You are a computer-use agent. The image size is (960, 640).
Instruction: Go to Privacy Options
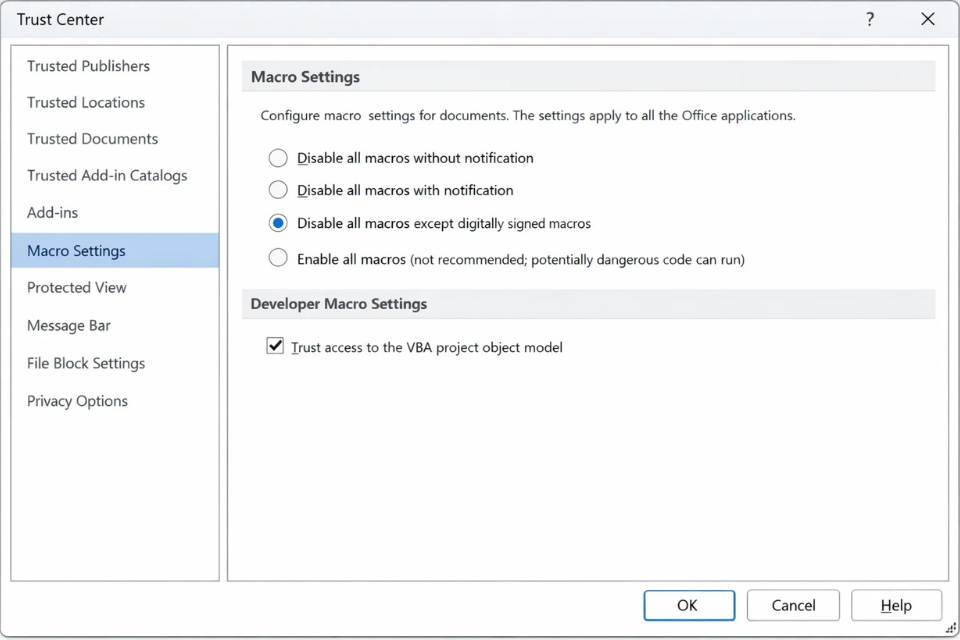(x=77, y=401)
